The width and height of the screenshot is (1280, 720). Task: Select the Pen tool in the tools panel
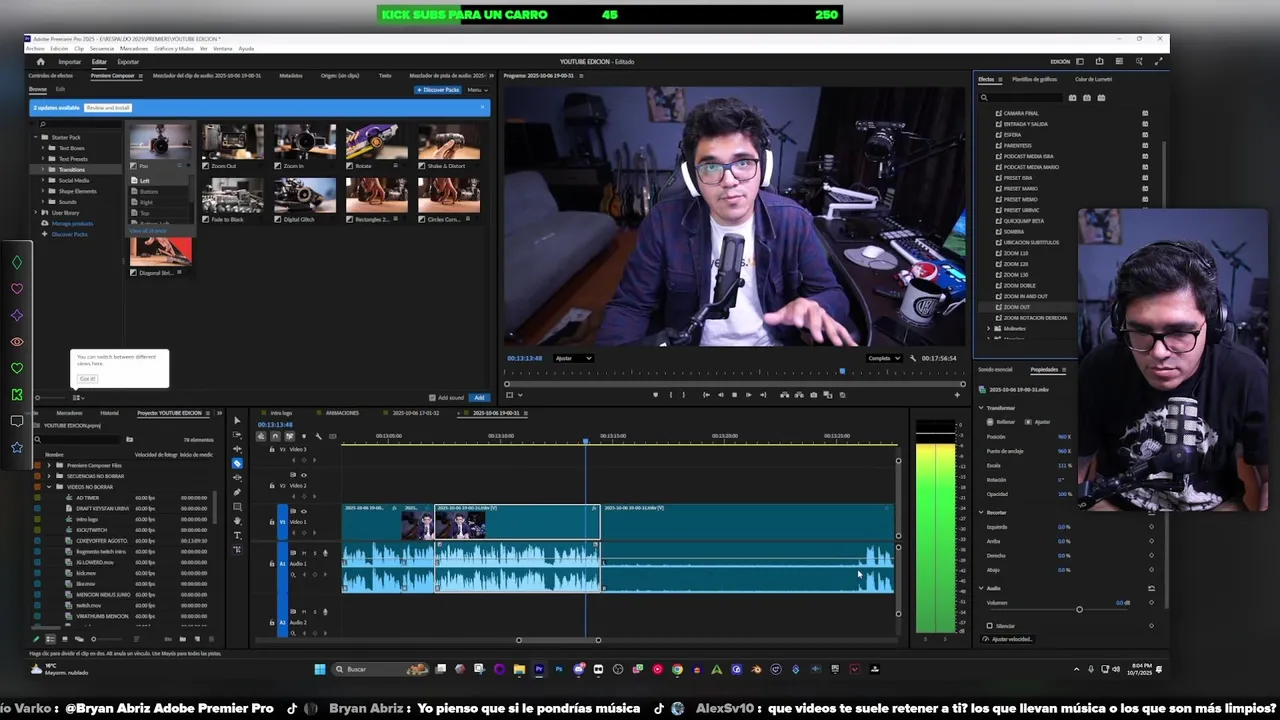(x=237, y=492)
